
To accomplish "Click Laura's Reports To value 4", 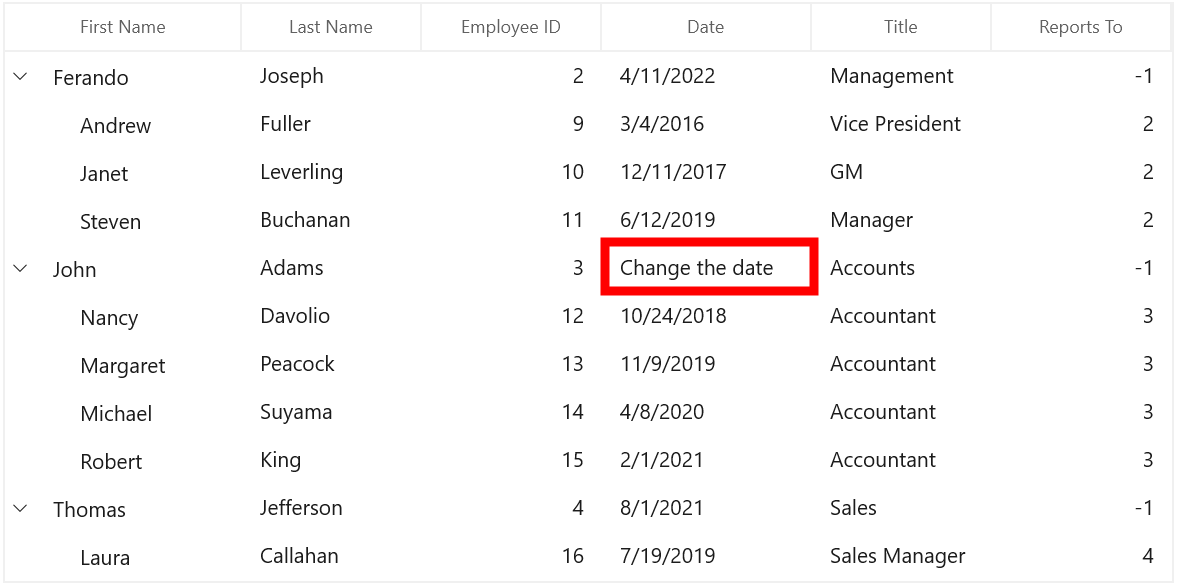I will 1148,556.
